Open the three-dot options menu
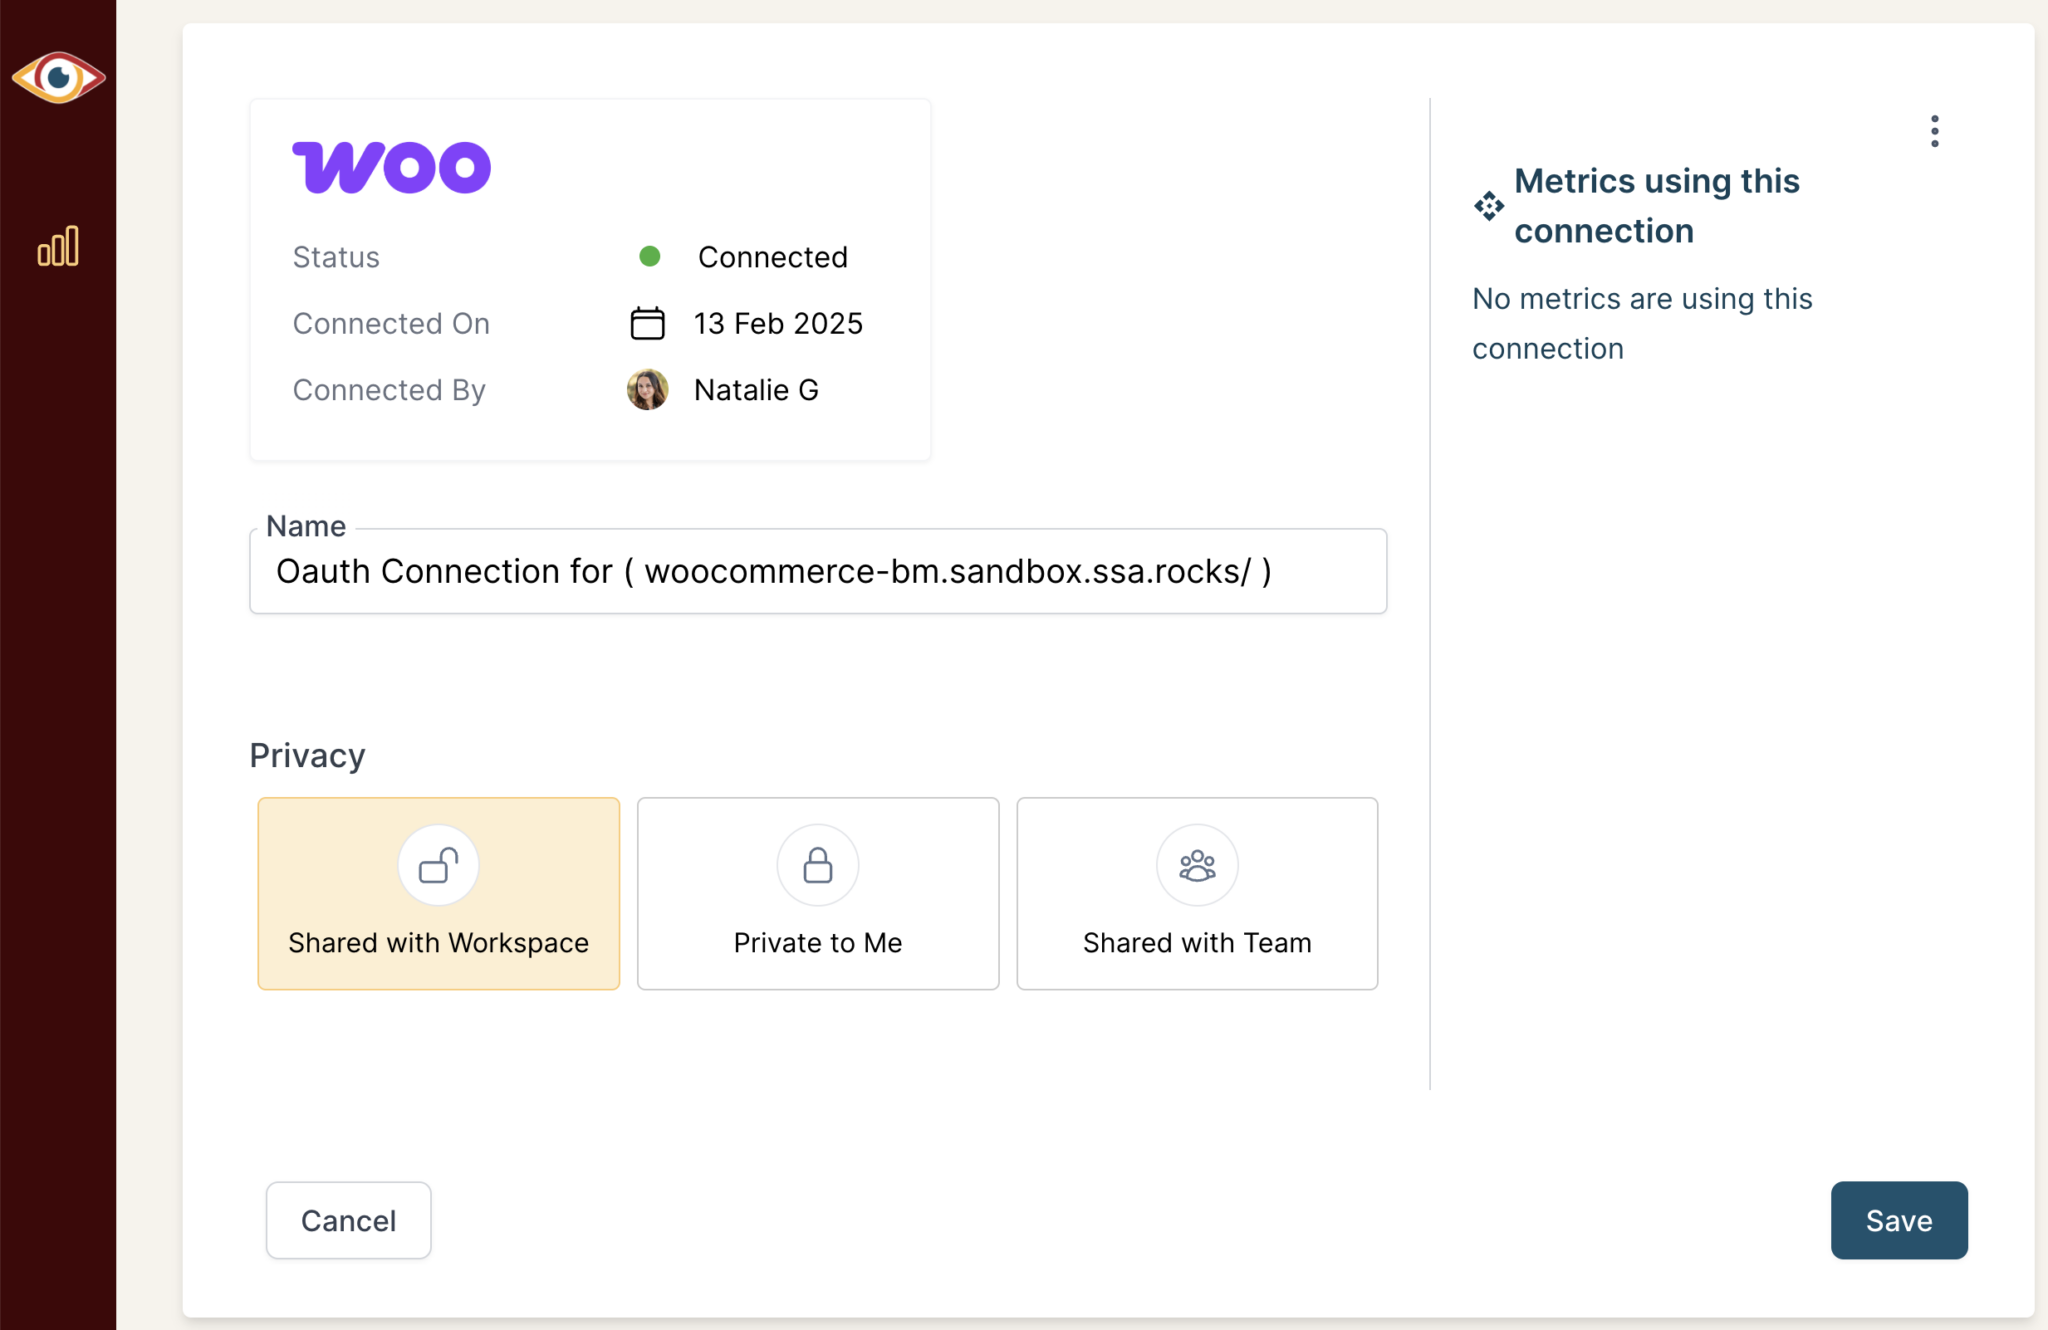 (1934, 130)
